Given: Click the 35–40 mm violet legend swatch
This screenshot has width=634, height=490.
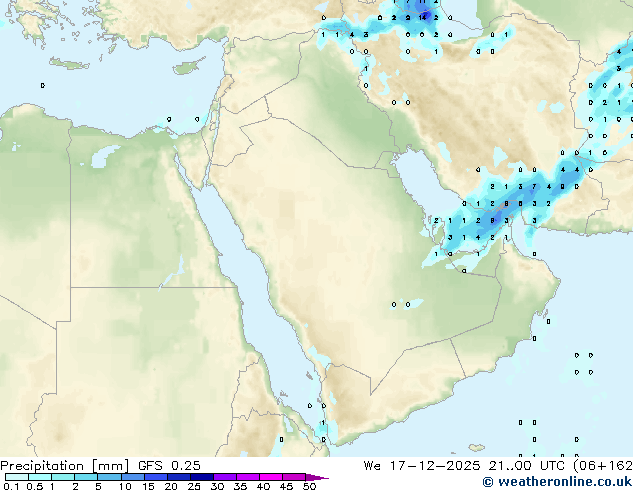Looking at the screenshot, I should tap(248, 477).
